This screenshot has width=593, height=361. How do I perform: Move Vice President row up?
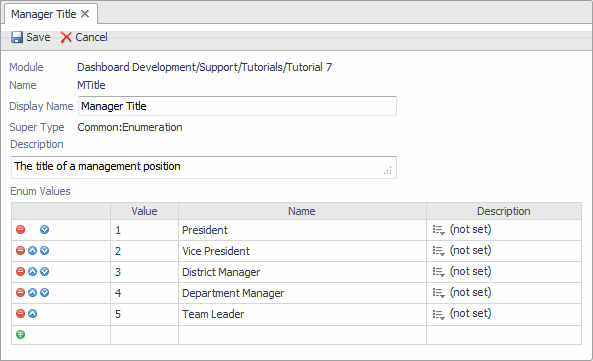click(33, 251)
